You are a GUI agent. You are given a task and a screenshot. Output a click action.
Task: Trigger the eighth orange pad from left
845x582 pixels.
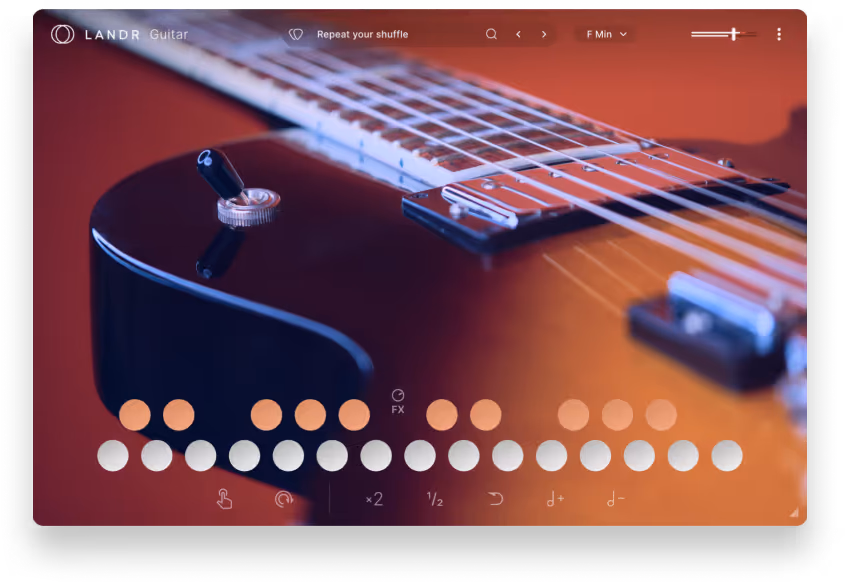pos(573,415)
